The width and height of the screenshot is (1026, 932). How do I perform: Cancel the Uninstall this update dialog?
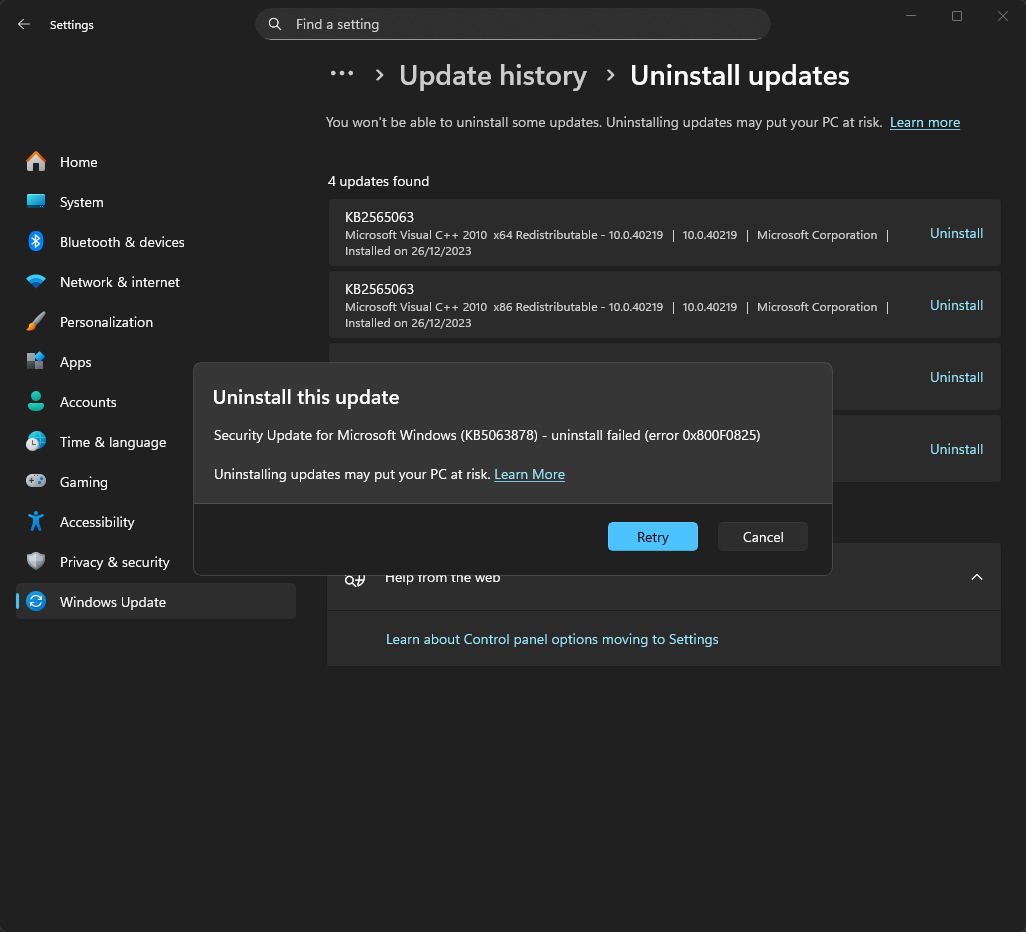(763, 537)
